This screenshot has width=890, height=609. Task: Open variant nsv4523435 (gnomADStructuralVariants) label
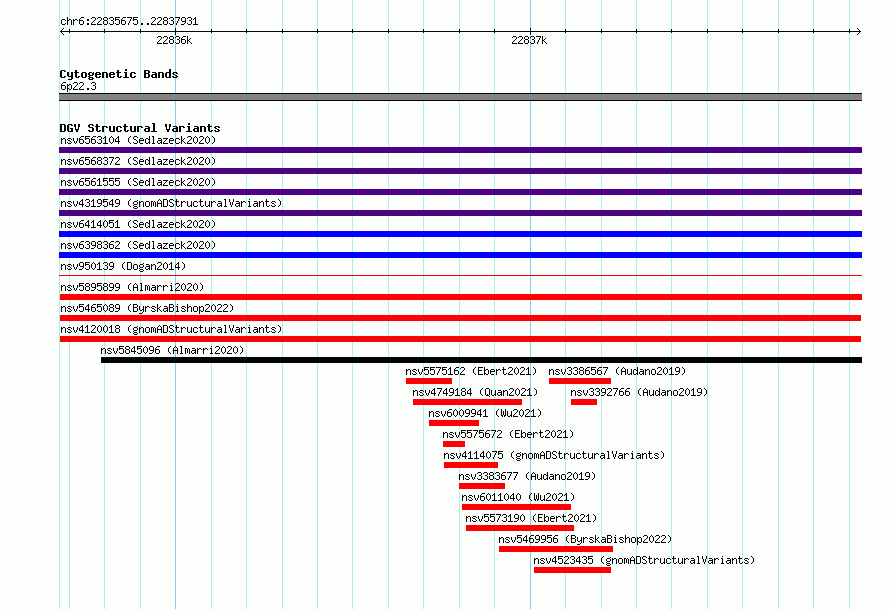[x=644, y=560]
